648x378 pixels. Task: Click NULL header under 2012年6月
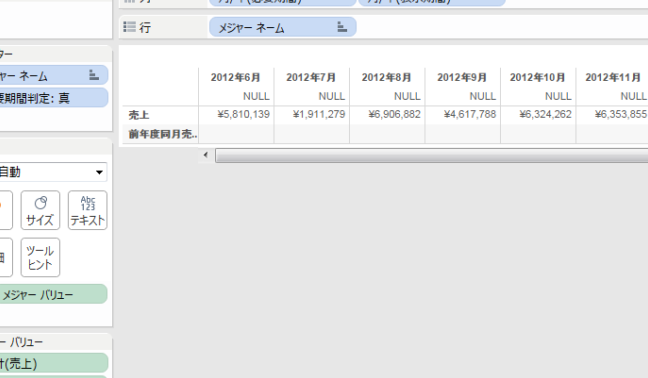tap(256, 96)
